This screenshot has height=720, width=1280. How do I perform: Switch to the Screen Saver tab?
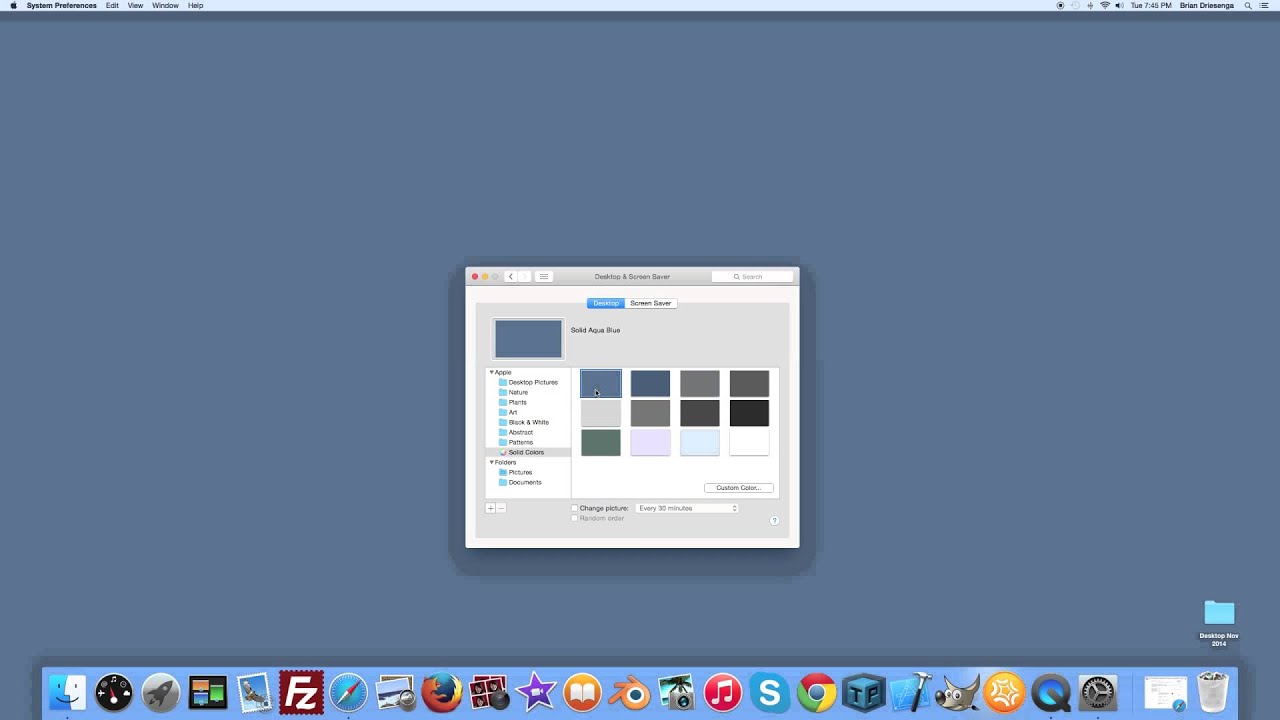(x=651, y=303)
